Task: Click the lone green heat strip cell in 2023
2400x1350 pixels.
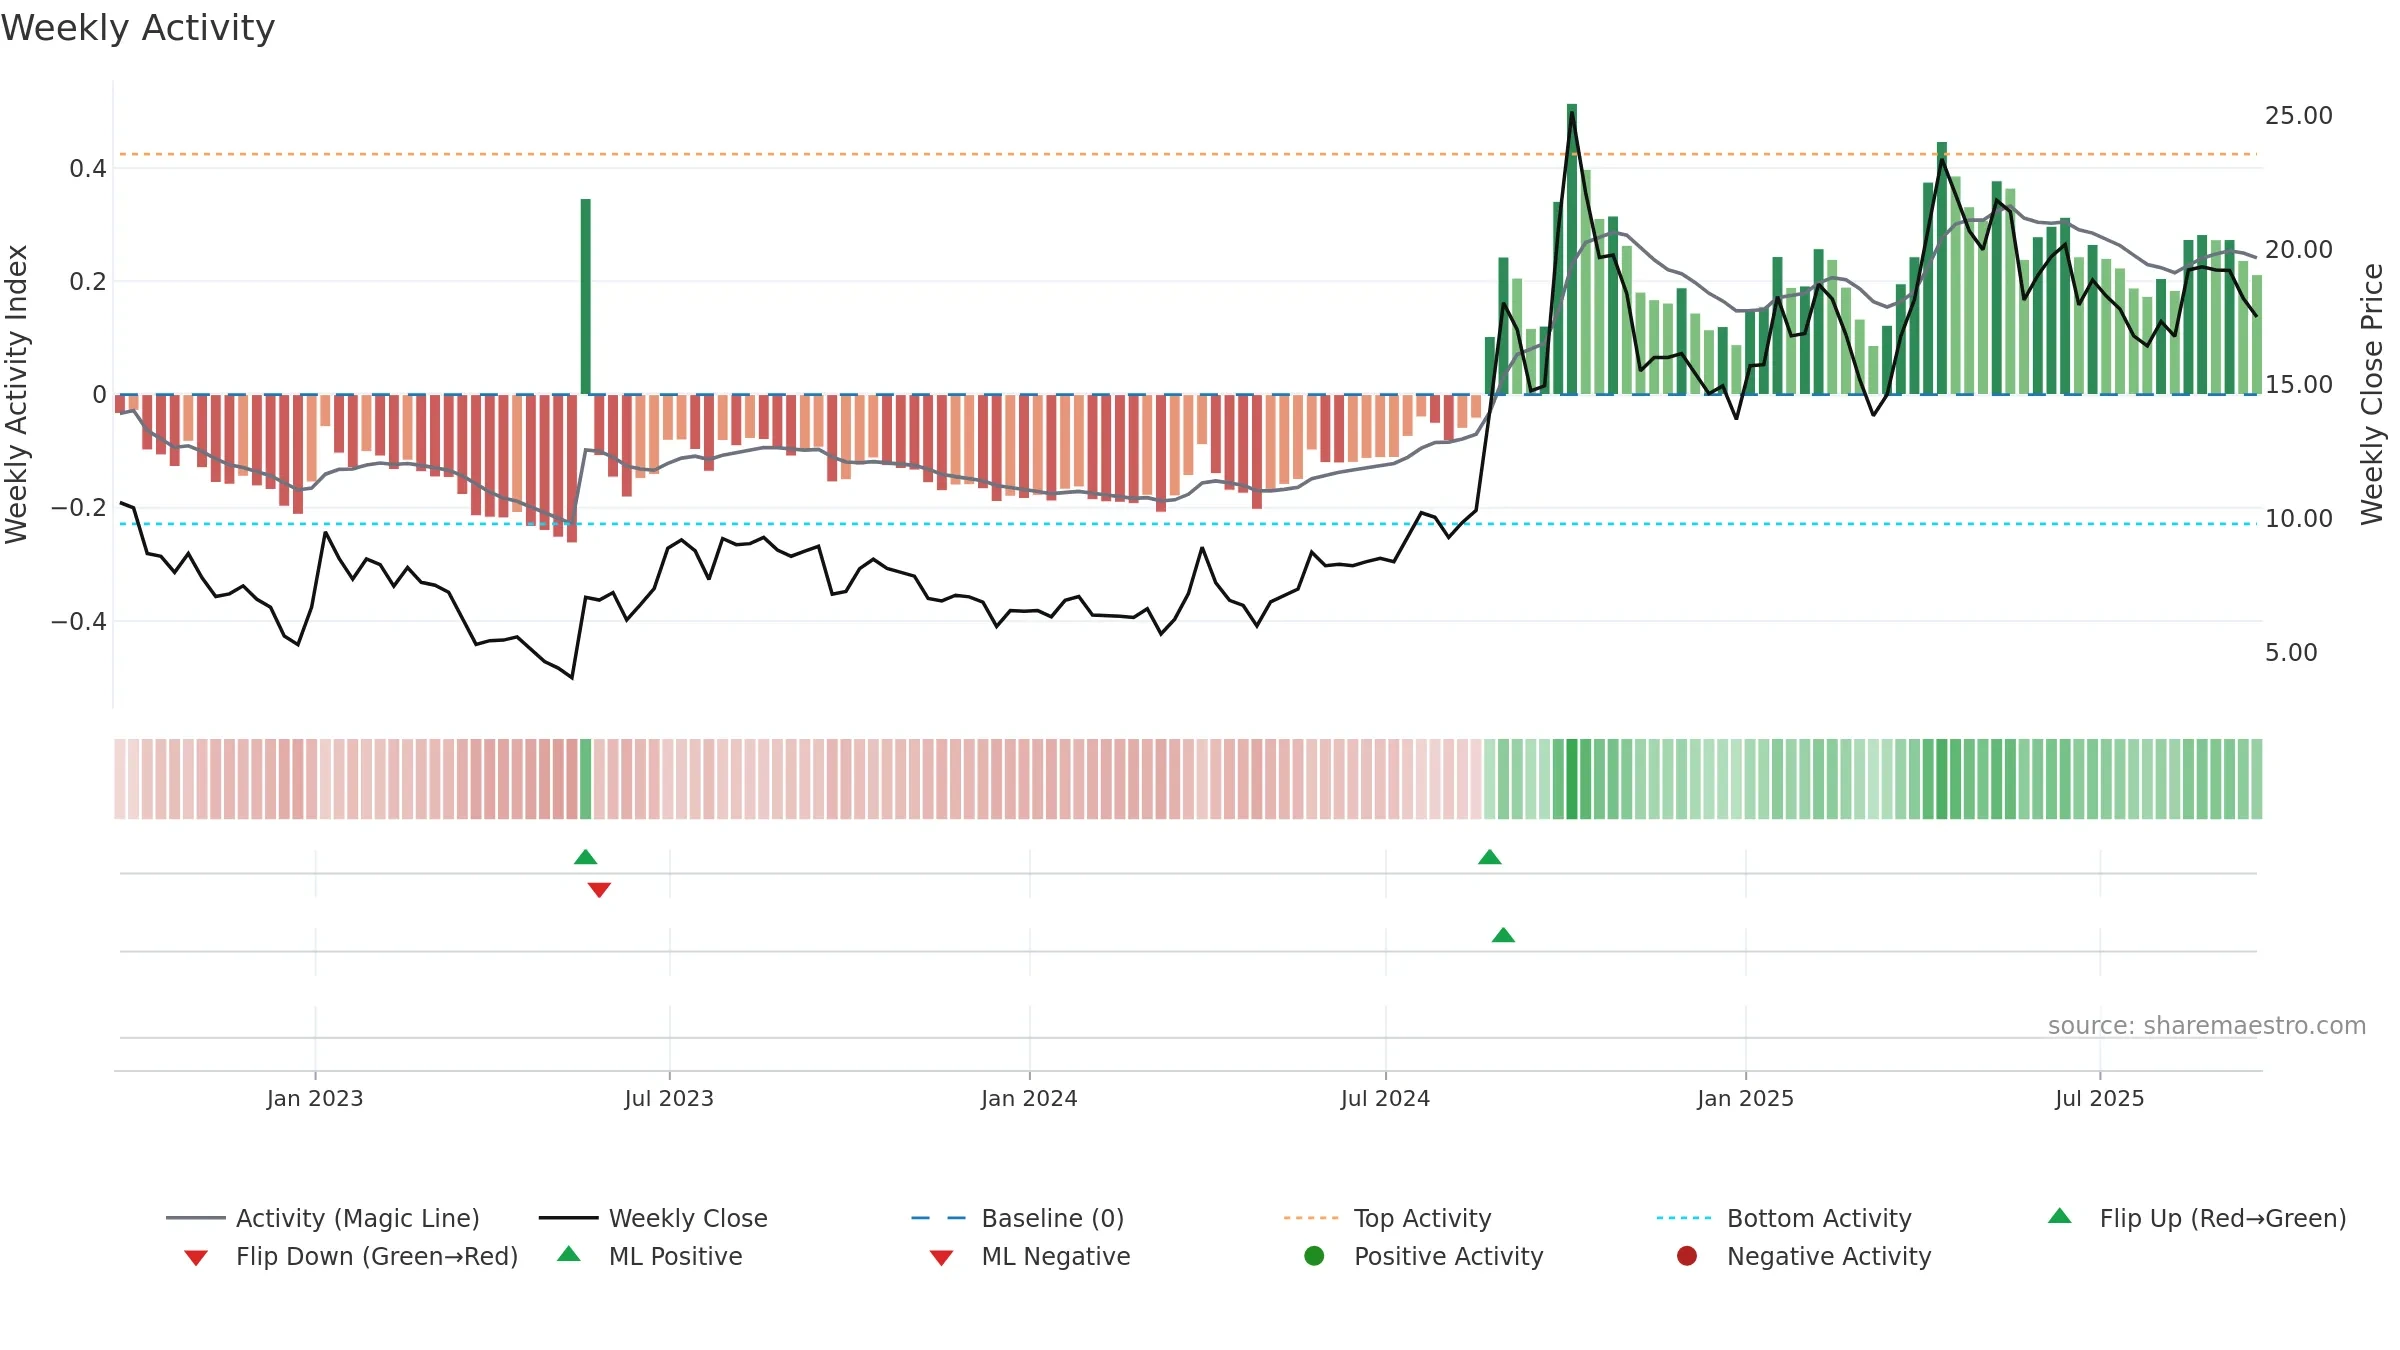Action: click(x=586, y=779)
